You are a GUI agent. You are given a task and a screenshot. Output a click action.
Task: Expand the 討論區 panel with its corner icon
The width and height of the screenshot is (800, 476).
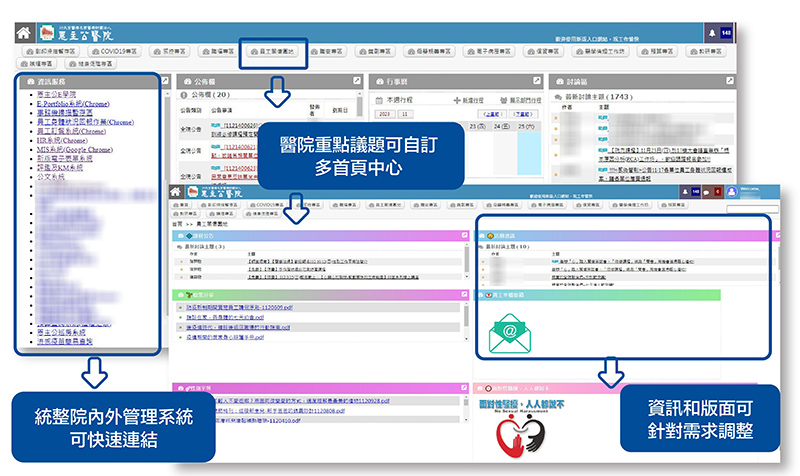tap(730, 81)
